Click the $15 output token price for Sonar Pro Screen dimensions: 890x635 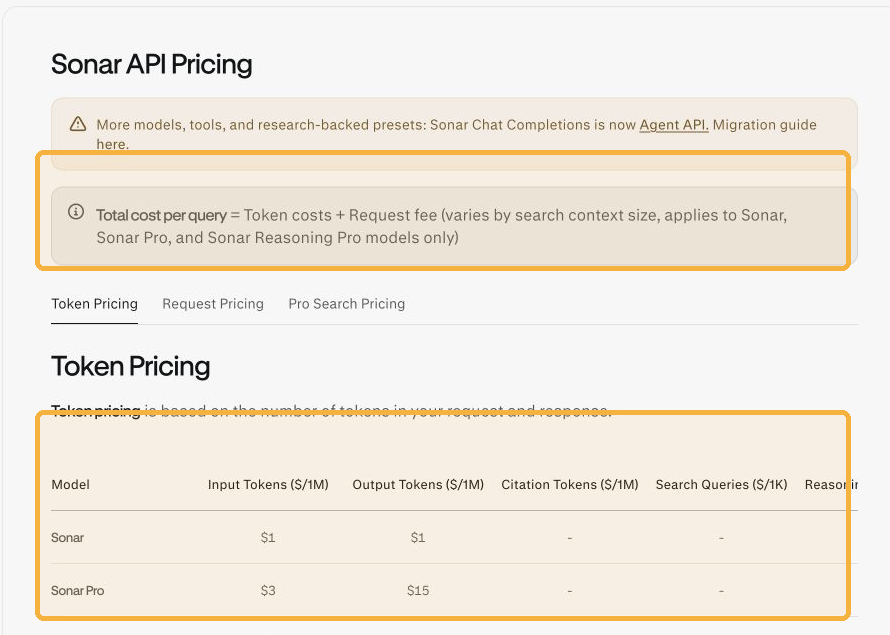[418, 591]
